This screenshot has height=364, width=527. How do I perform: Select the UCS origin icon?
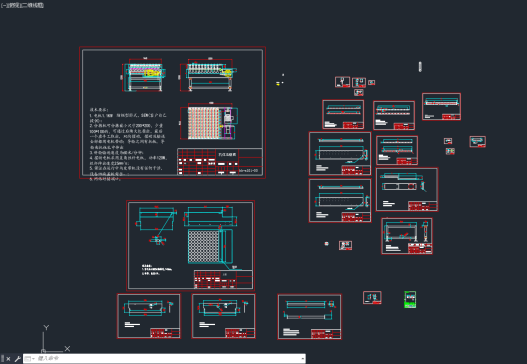coord(43,351)
